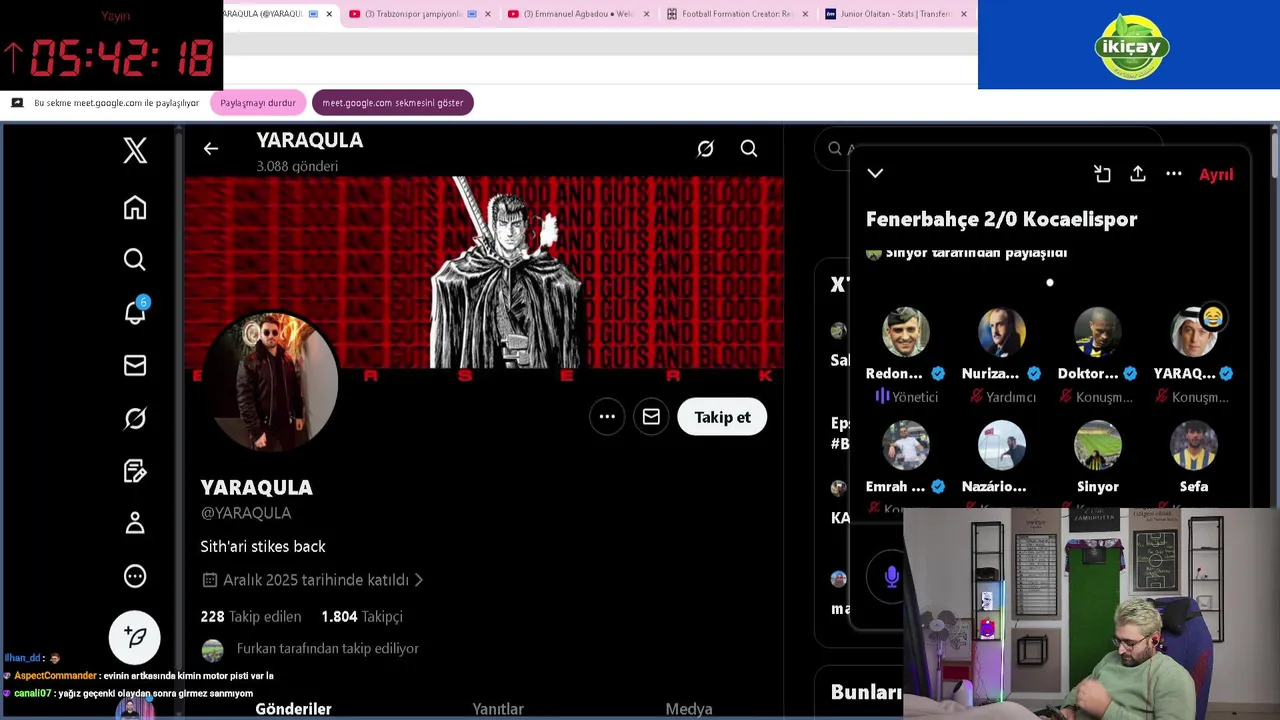Close the Trabzonspor browser tab

tap(488, 14)
